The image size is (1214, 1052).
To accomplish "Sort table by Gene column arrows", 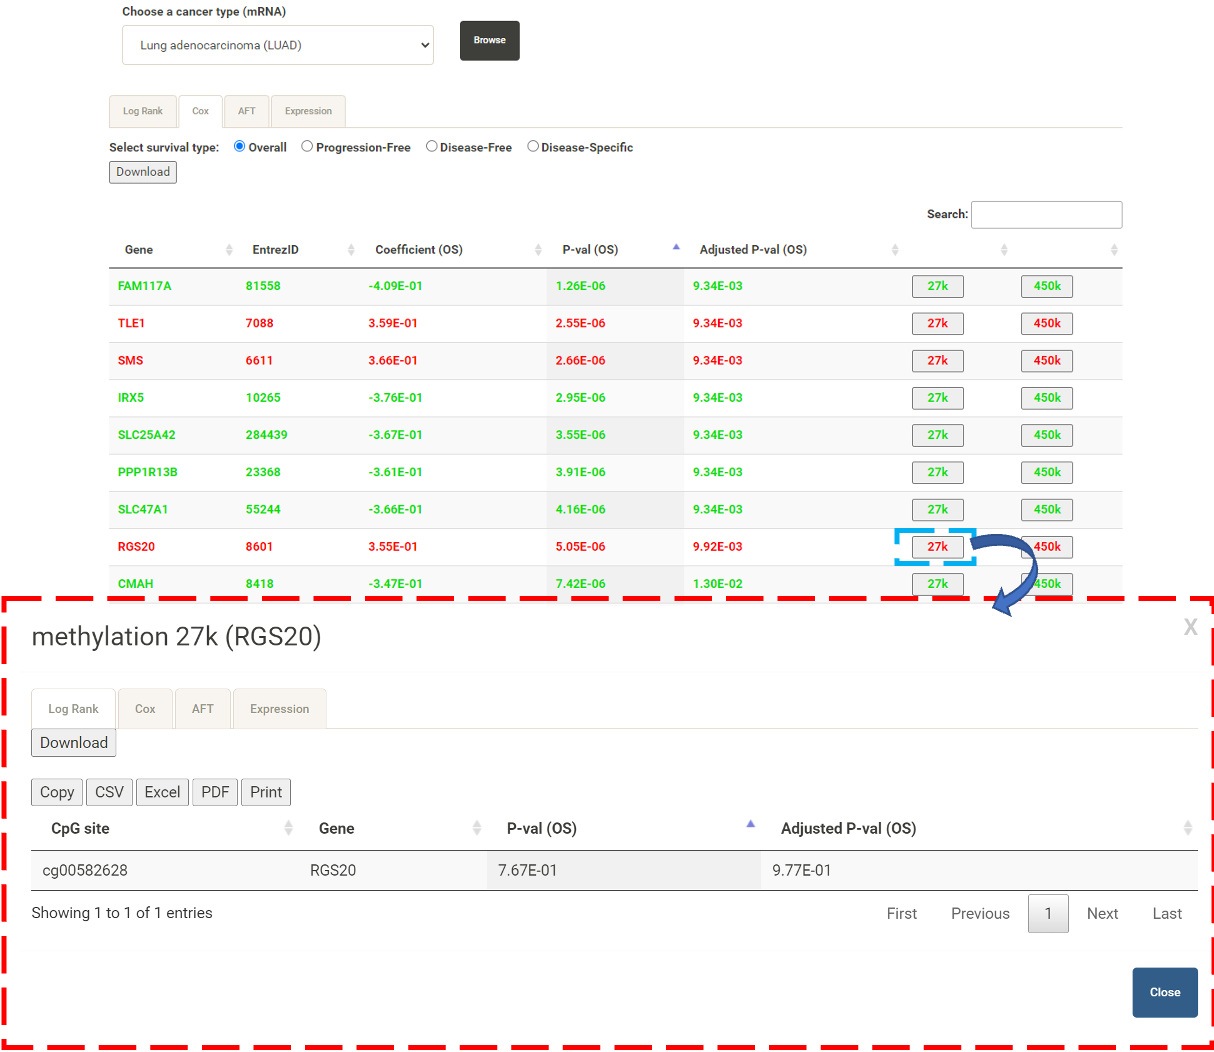I will [229, 250].
